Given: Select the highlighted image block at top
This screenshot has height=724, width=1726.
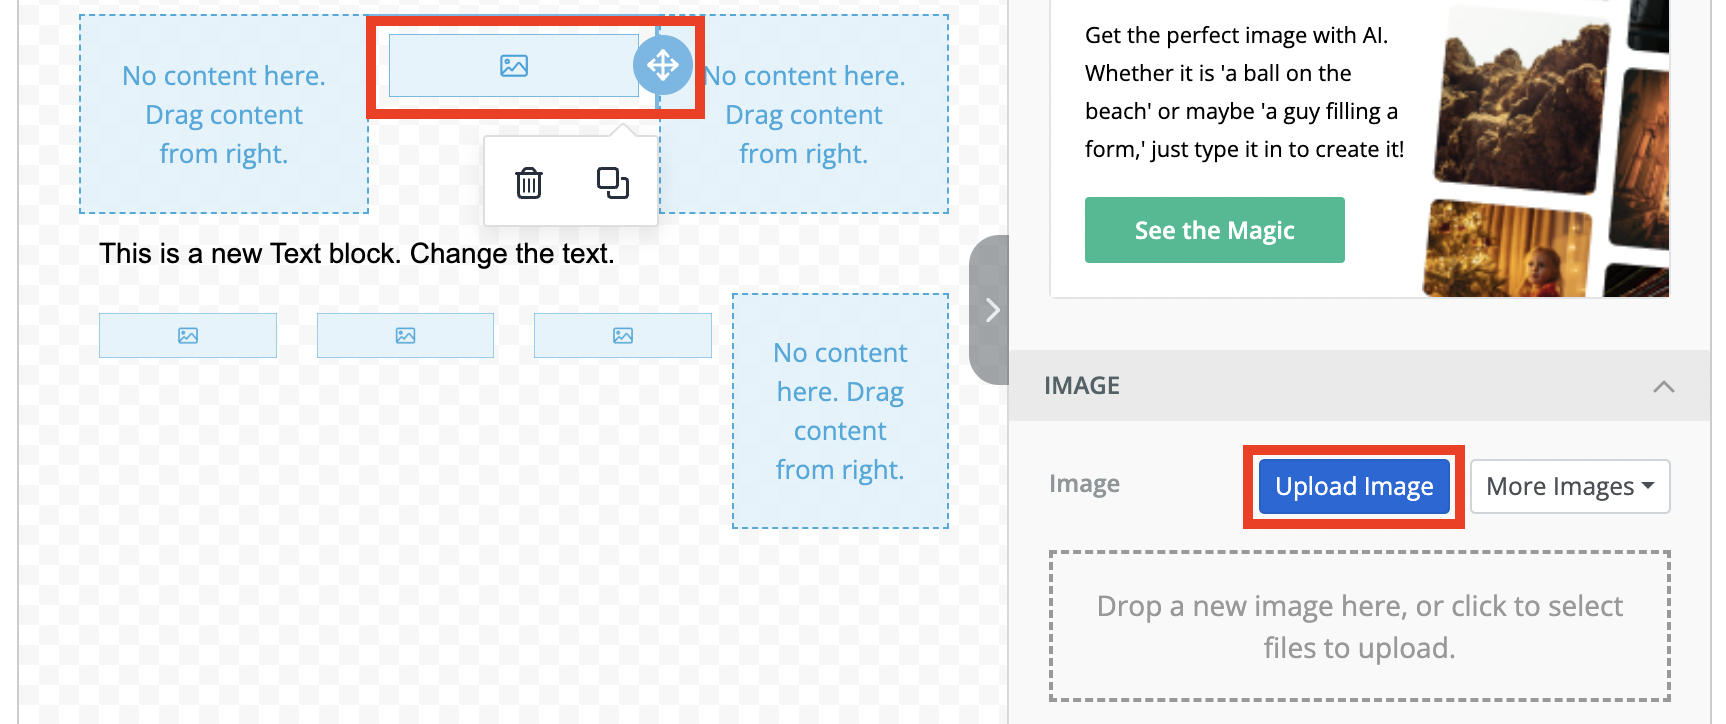Looking at the screenshot, I should [x=513, y=66].
